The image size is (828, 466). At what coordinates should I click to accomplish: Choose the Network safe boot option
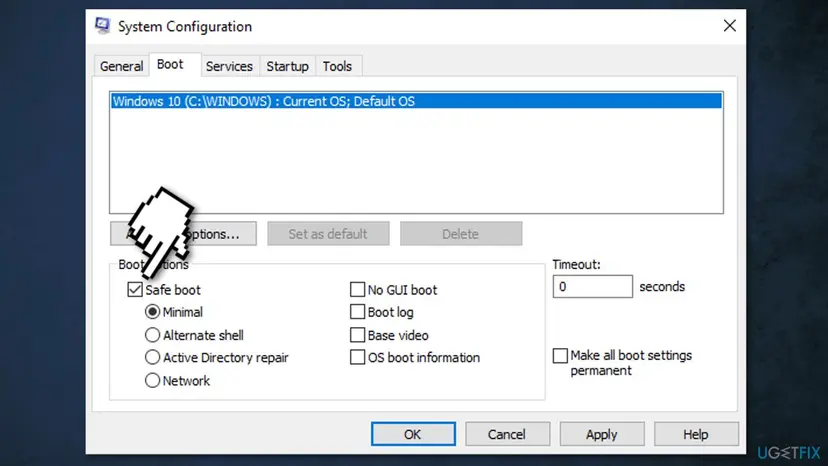(x=152, y=380)
